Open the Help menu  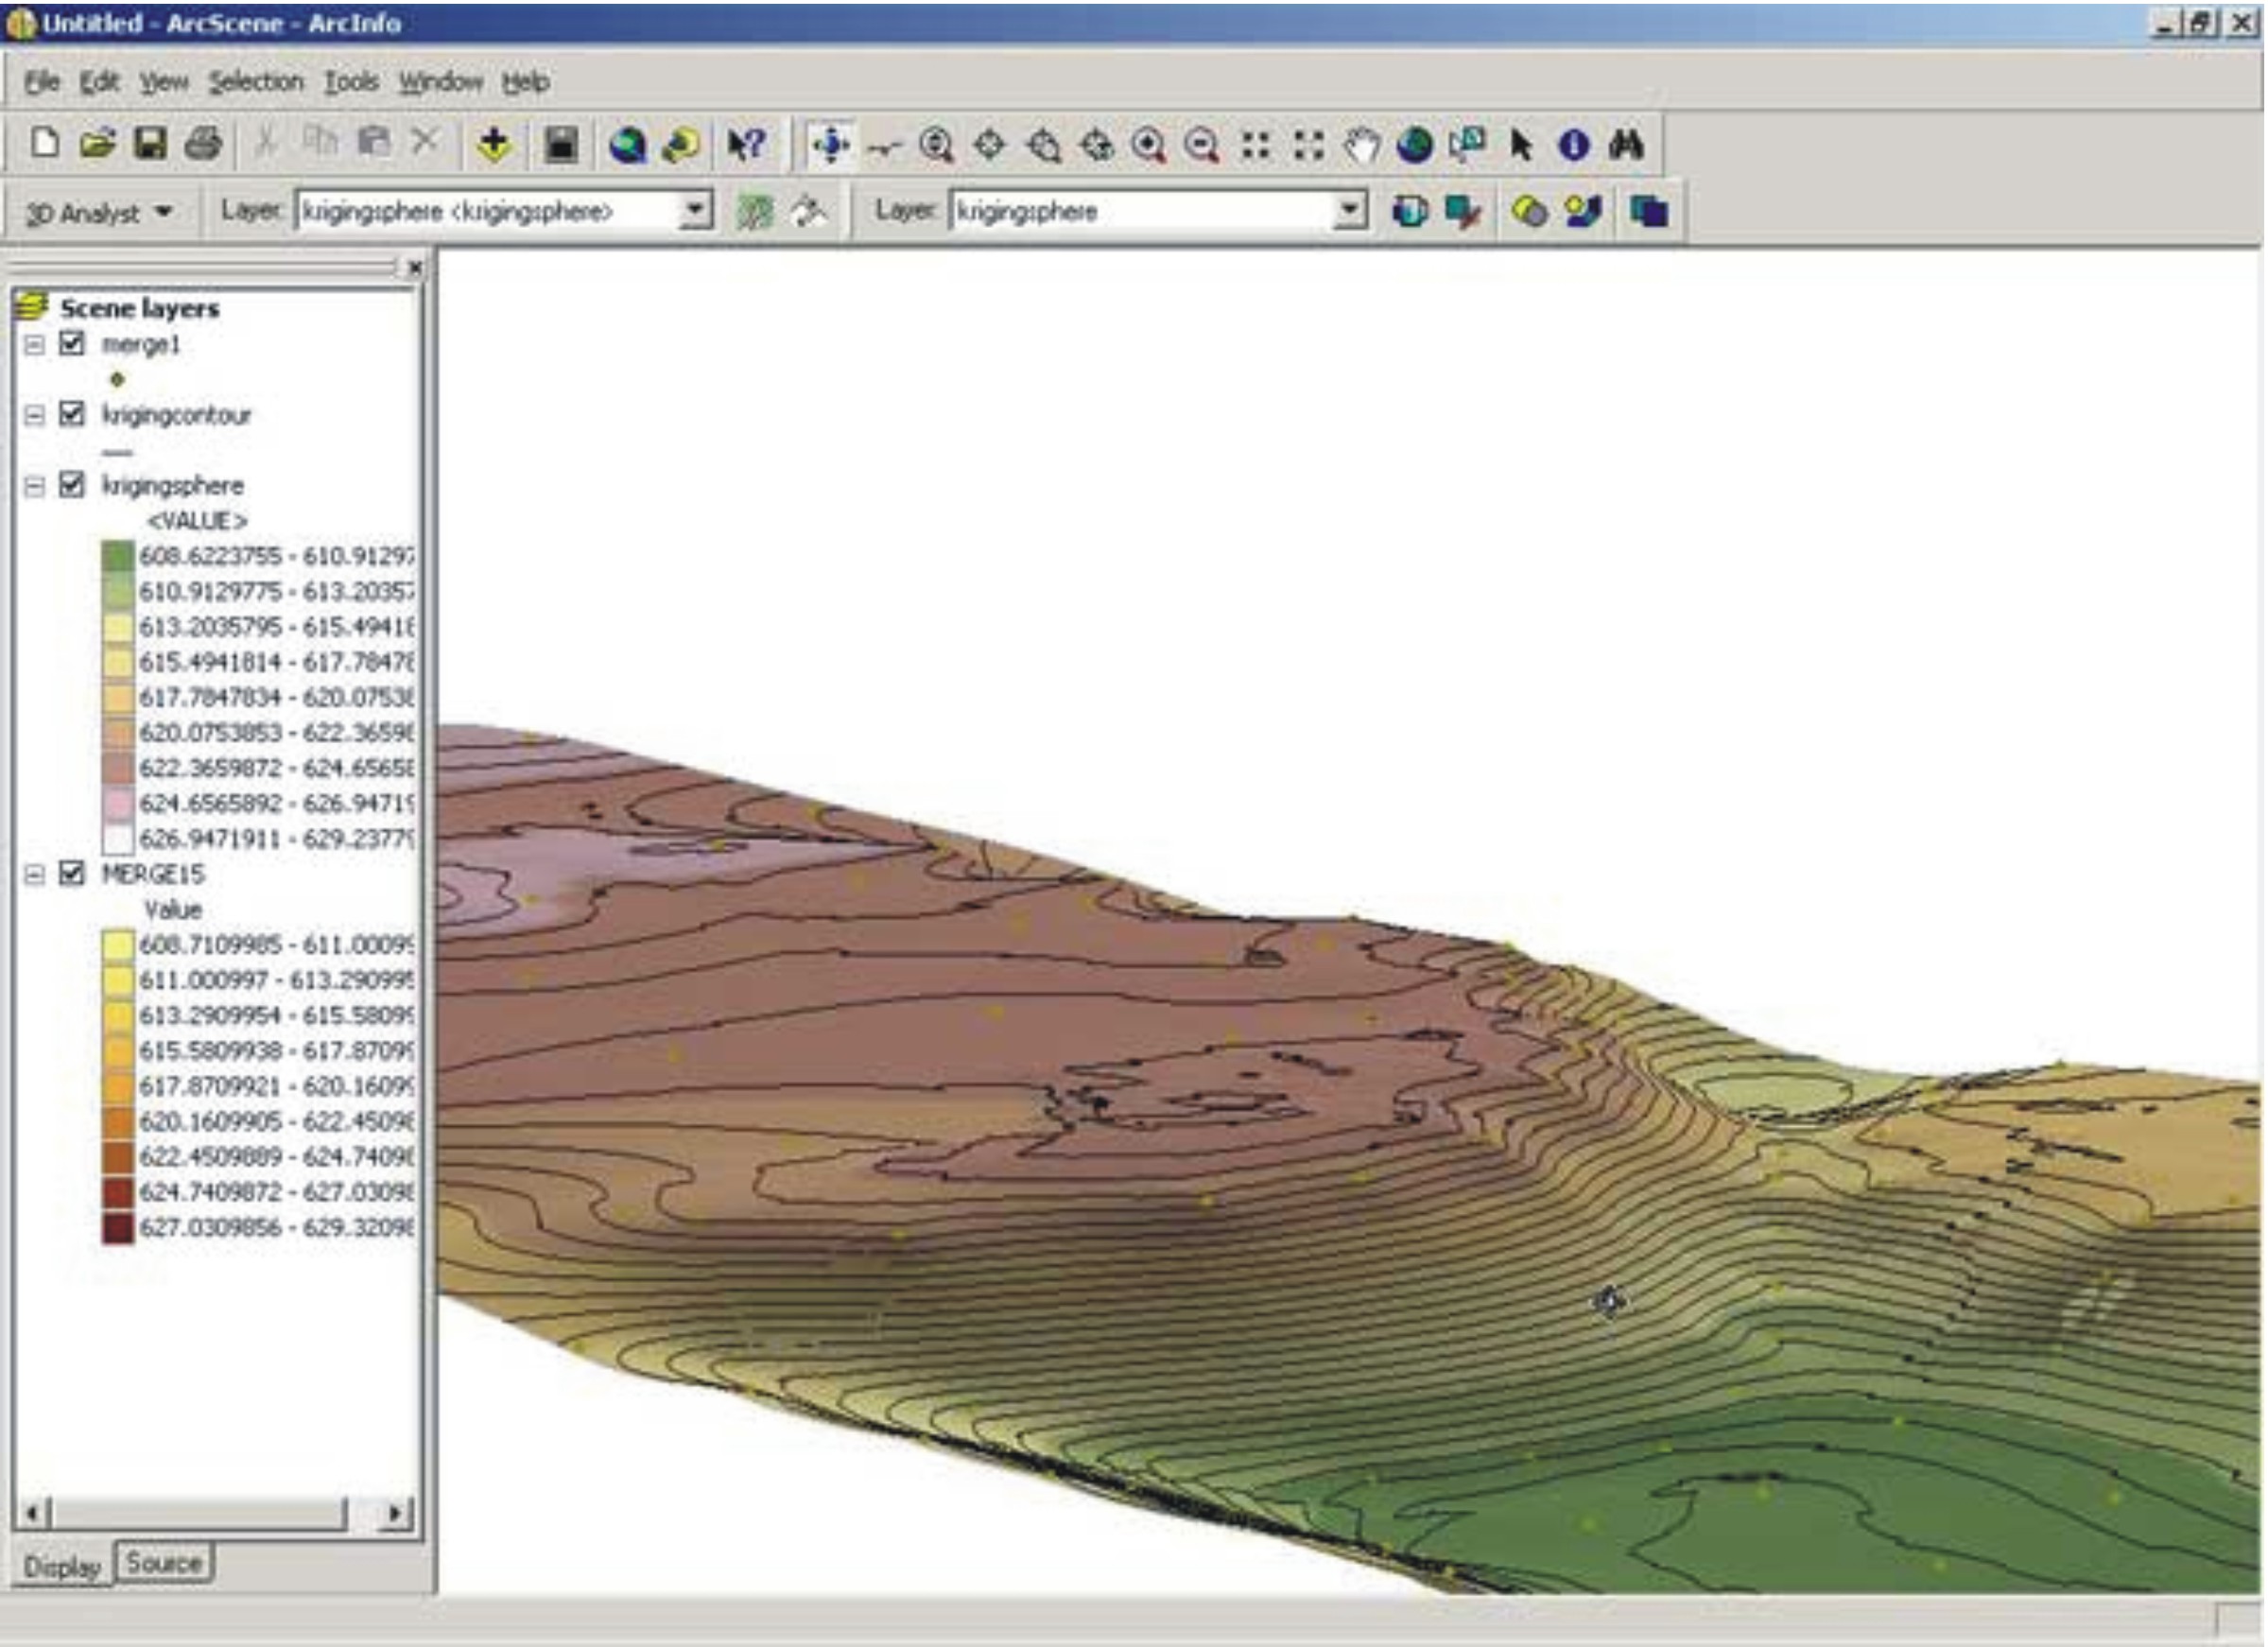tap(525, 82)
